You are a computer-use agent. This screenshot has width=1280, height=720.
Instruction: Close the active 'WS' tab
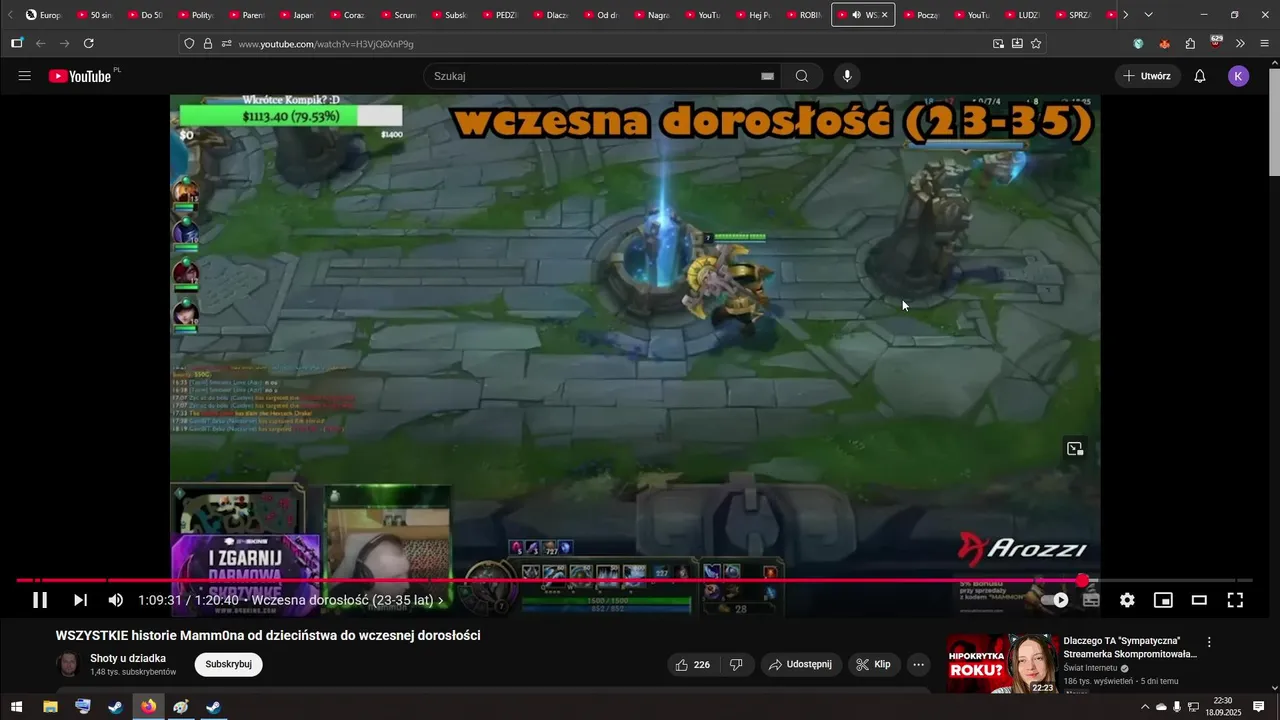pyautogui.click(x=884, y=15)
